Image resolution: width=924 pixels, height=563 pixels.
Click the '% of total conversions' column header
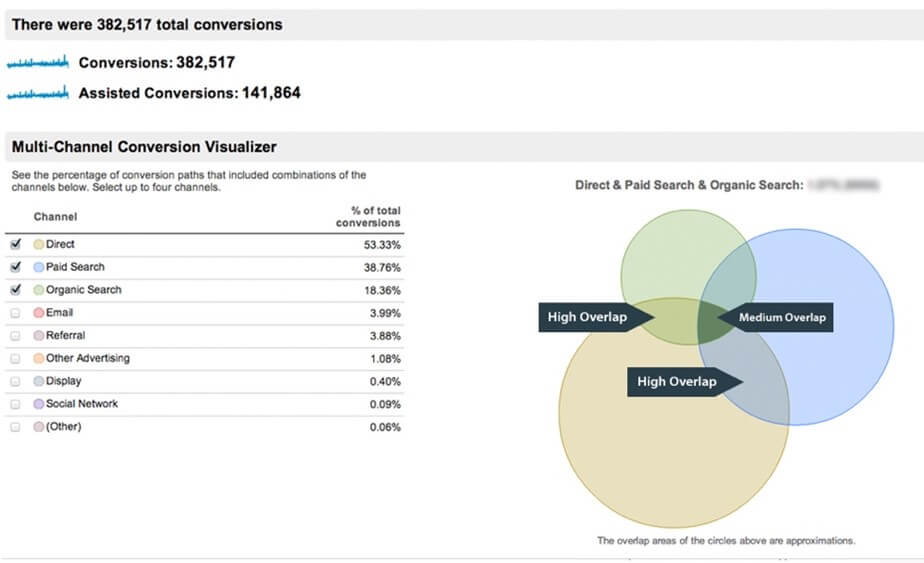point(368,216)
